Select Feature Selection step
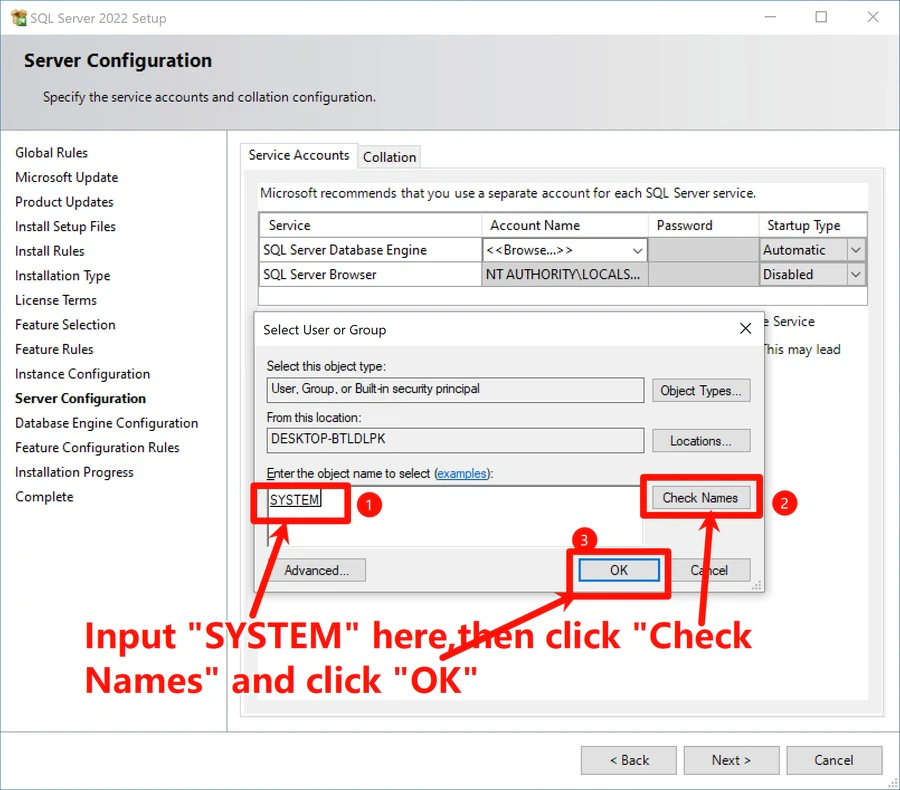Viewport: 900px width, 790px height. [65, 325]
